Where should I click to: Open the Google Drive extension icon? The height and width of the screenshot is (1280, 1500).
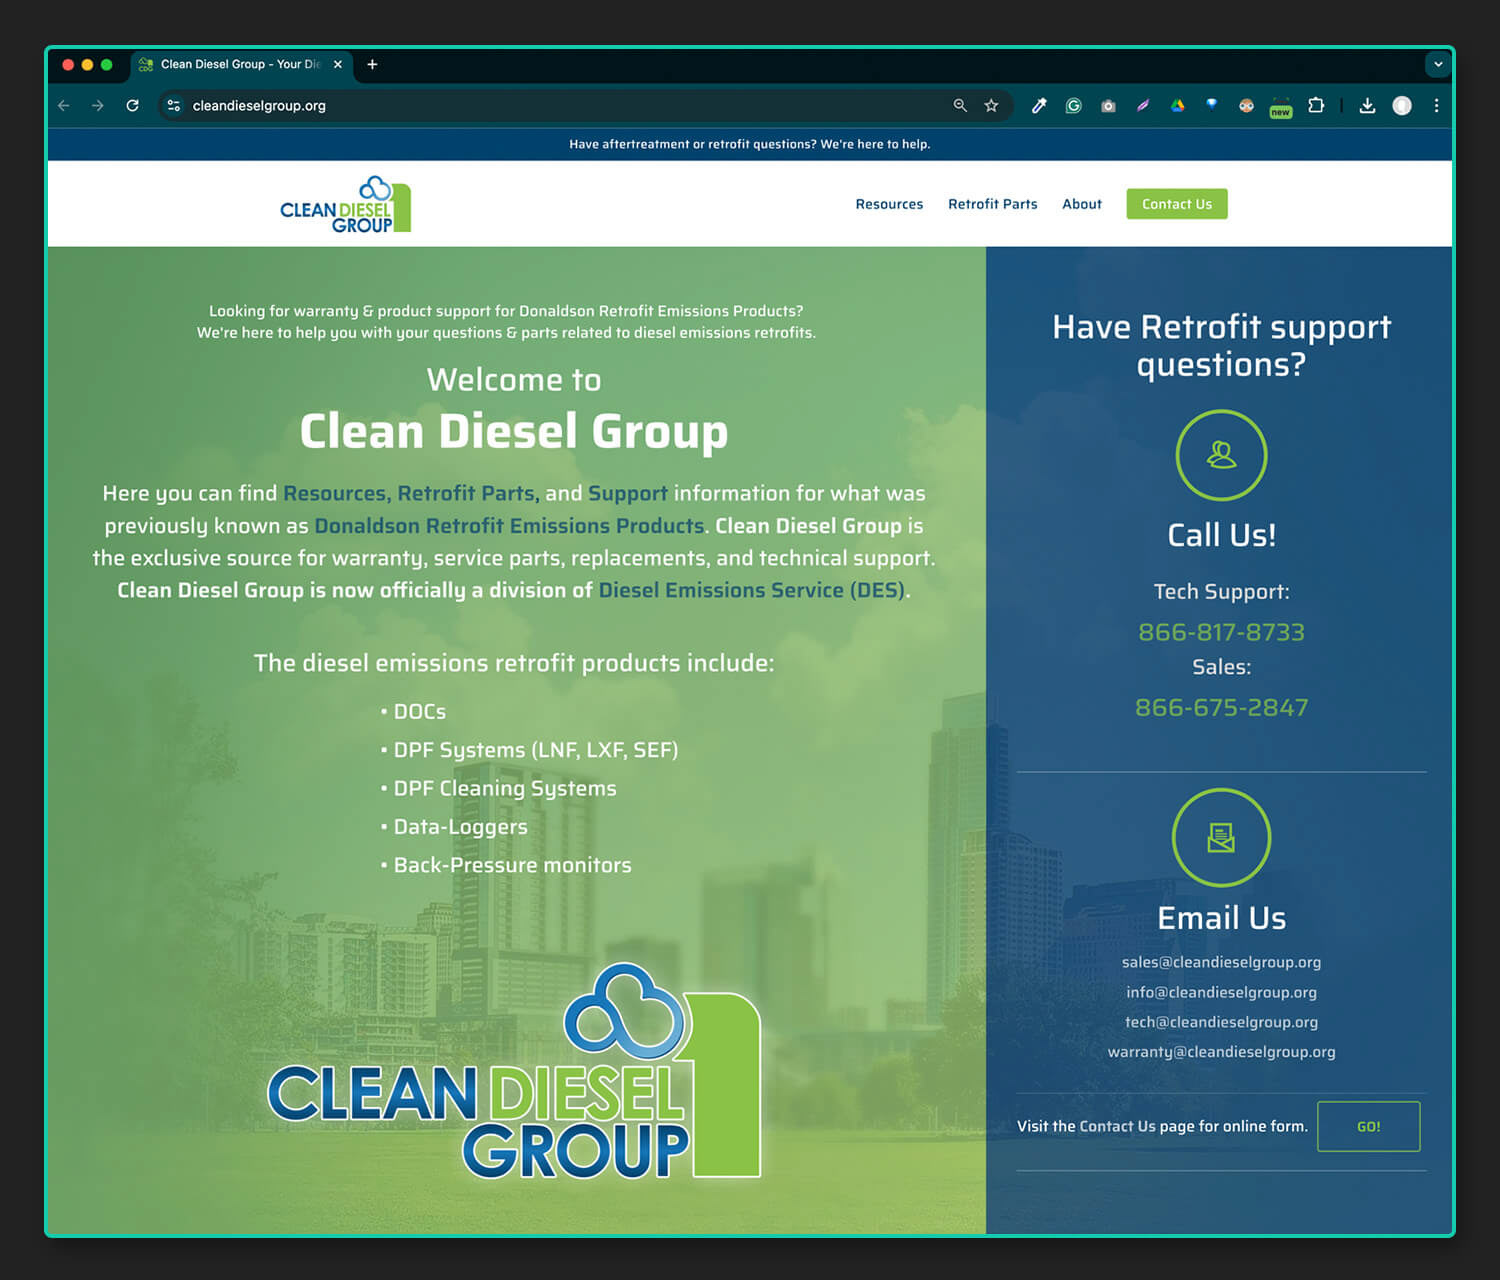1177,105
